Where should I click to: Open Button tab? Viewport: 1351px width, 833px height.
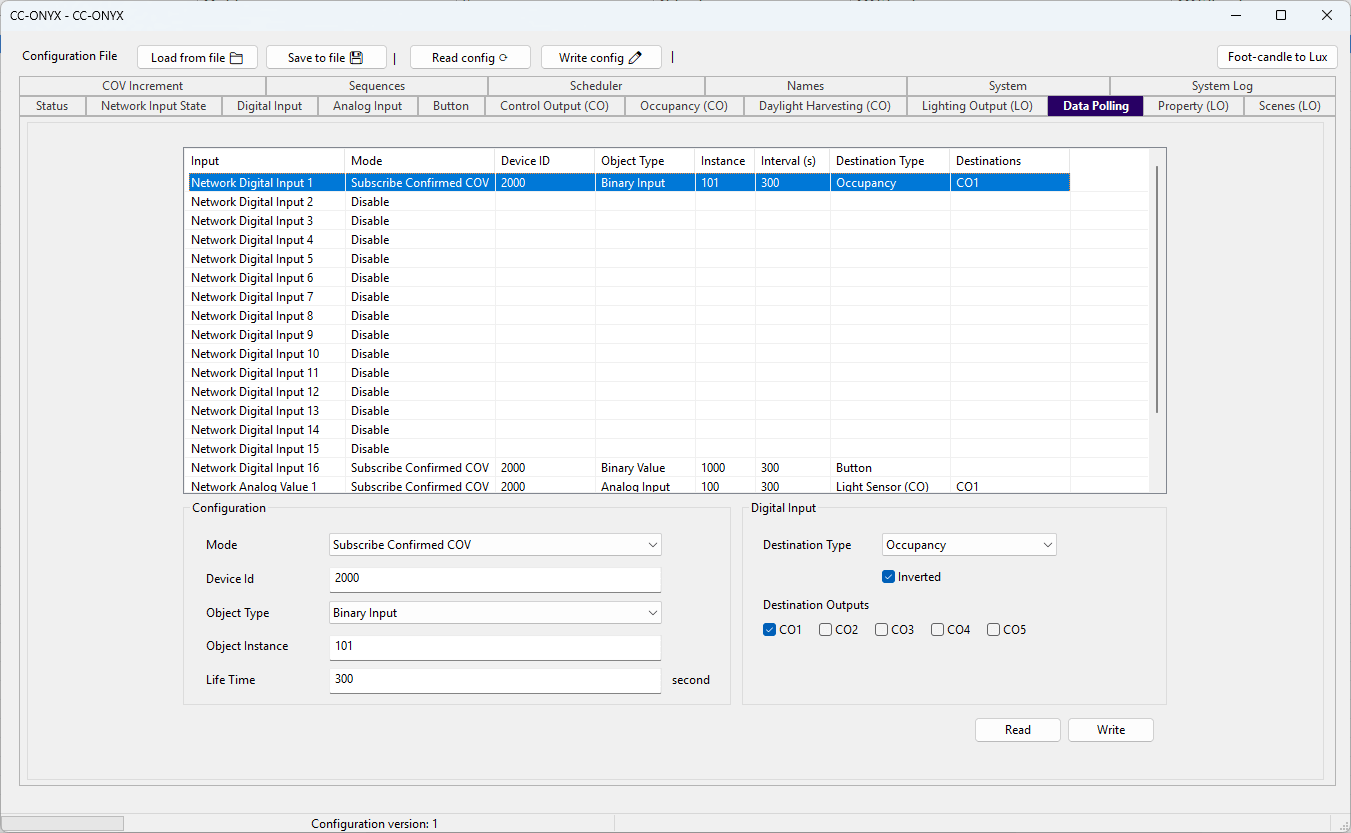[451, 106]
